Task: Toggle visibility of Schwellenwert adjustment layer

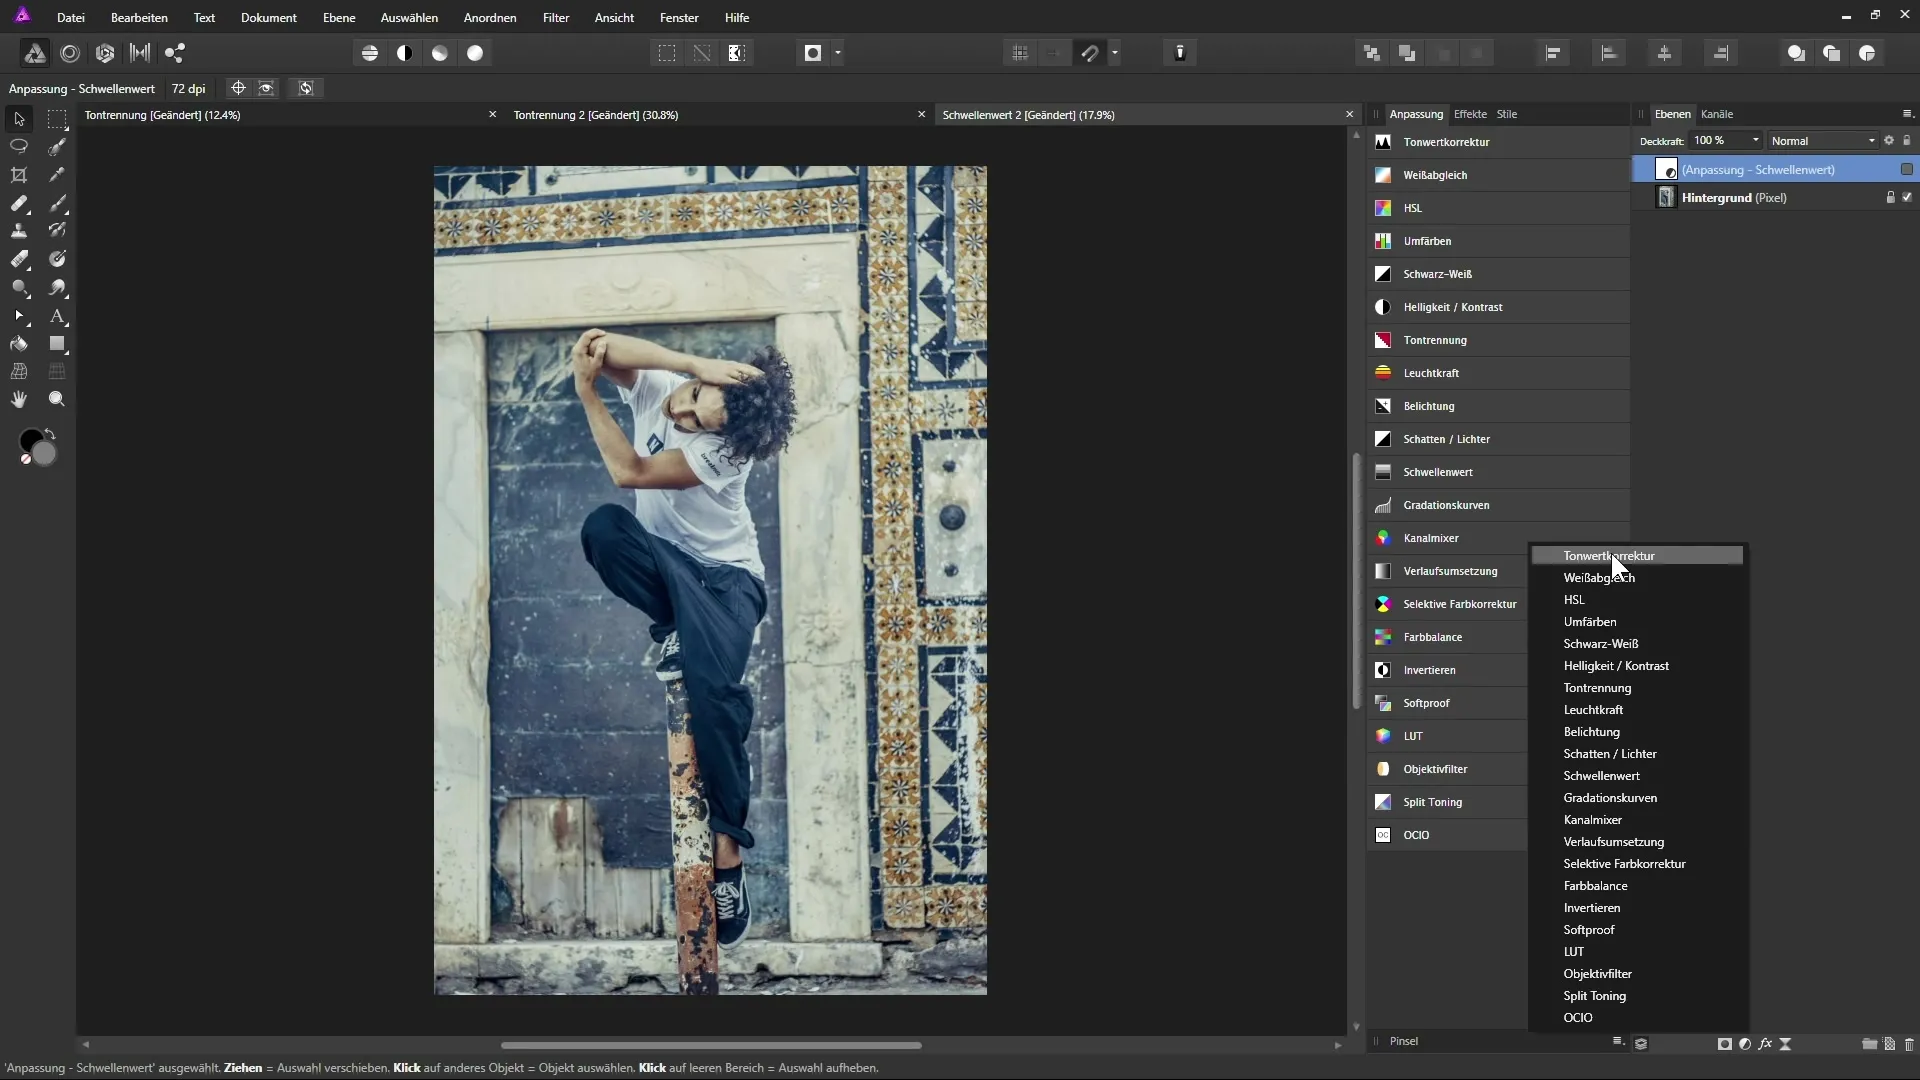Action: point(1907,170)
